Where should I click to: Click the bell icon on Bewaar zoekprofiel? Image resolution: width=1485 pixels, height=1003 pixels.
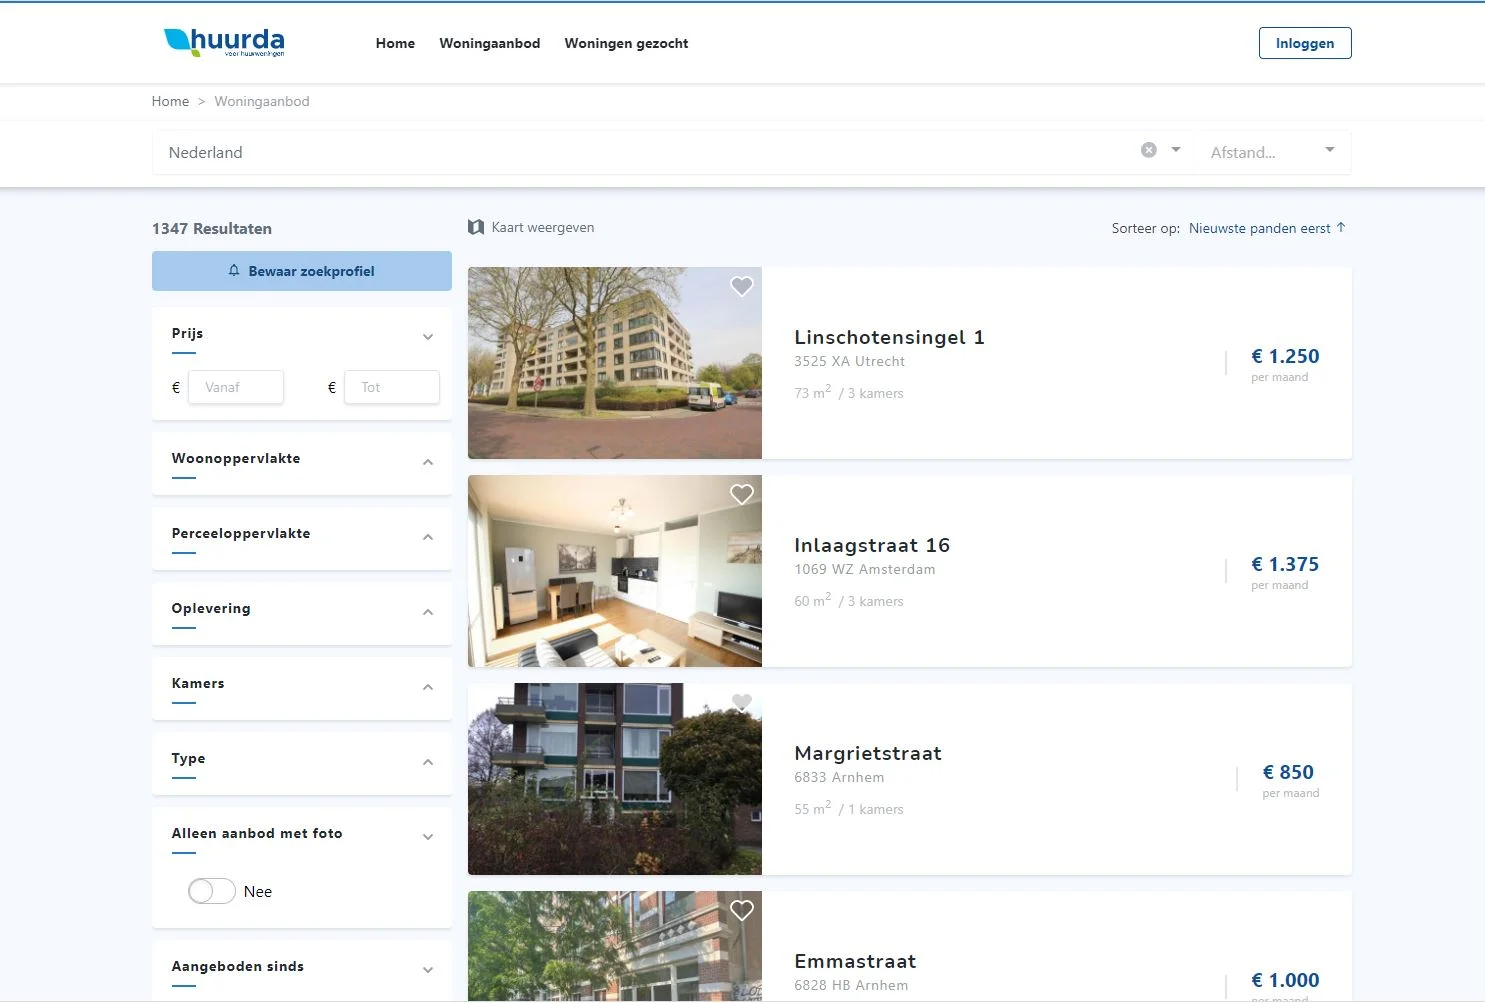(233, 270)
